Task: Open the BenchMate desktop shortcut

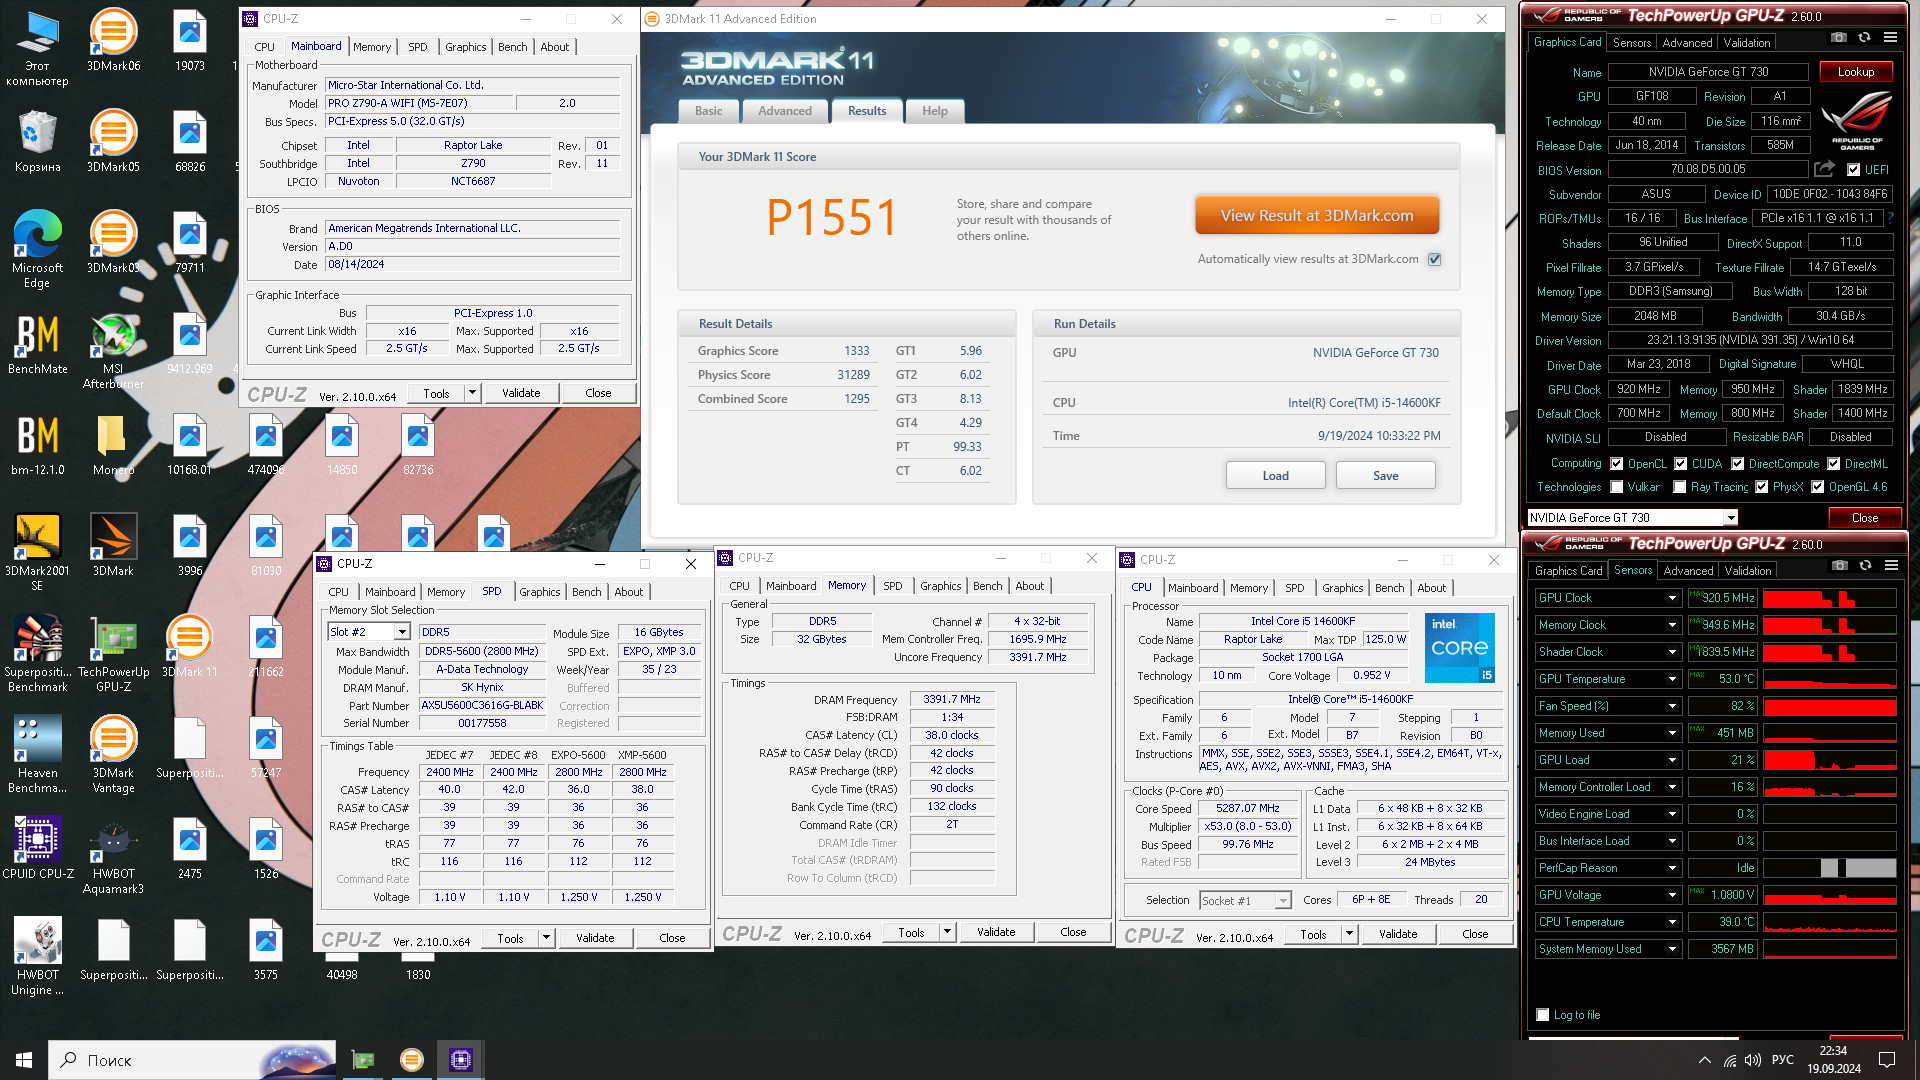Action: click(37, 343)
